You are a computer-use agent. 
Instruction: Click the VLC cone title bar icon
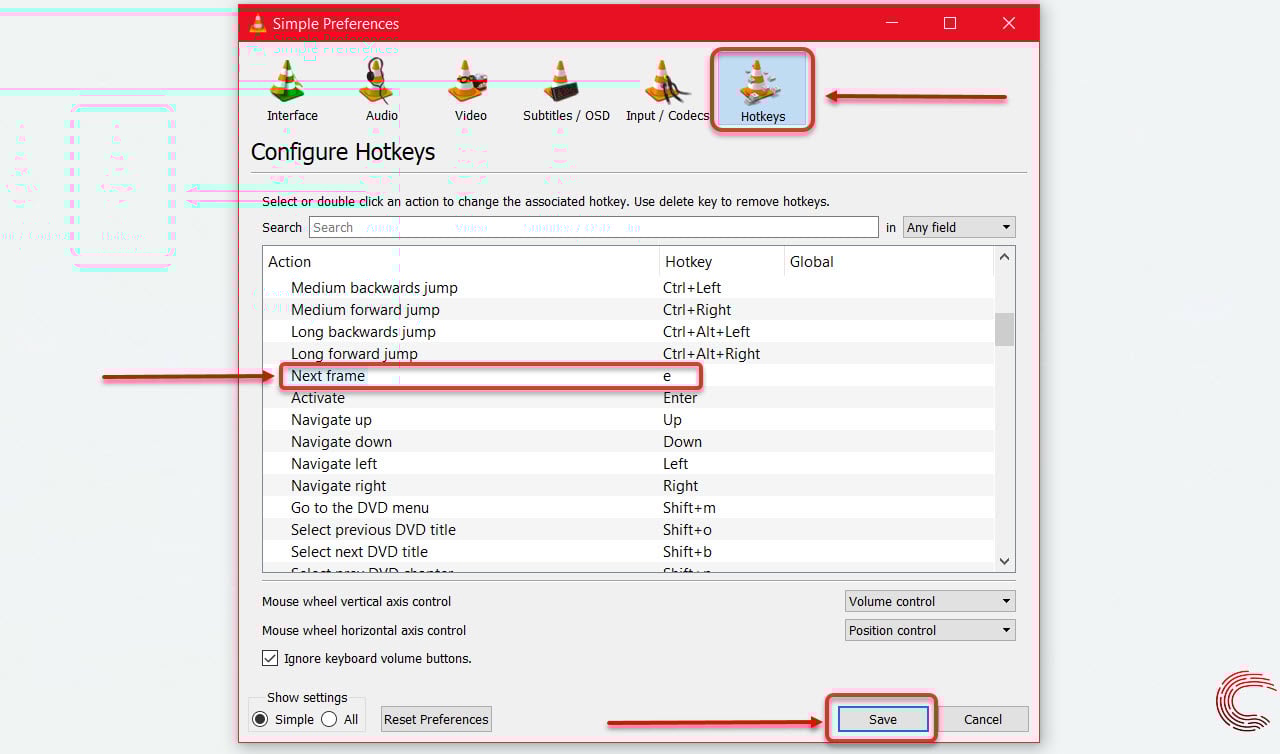pos(258,23)
